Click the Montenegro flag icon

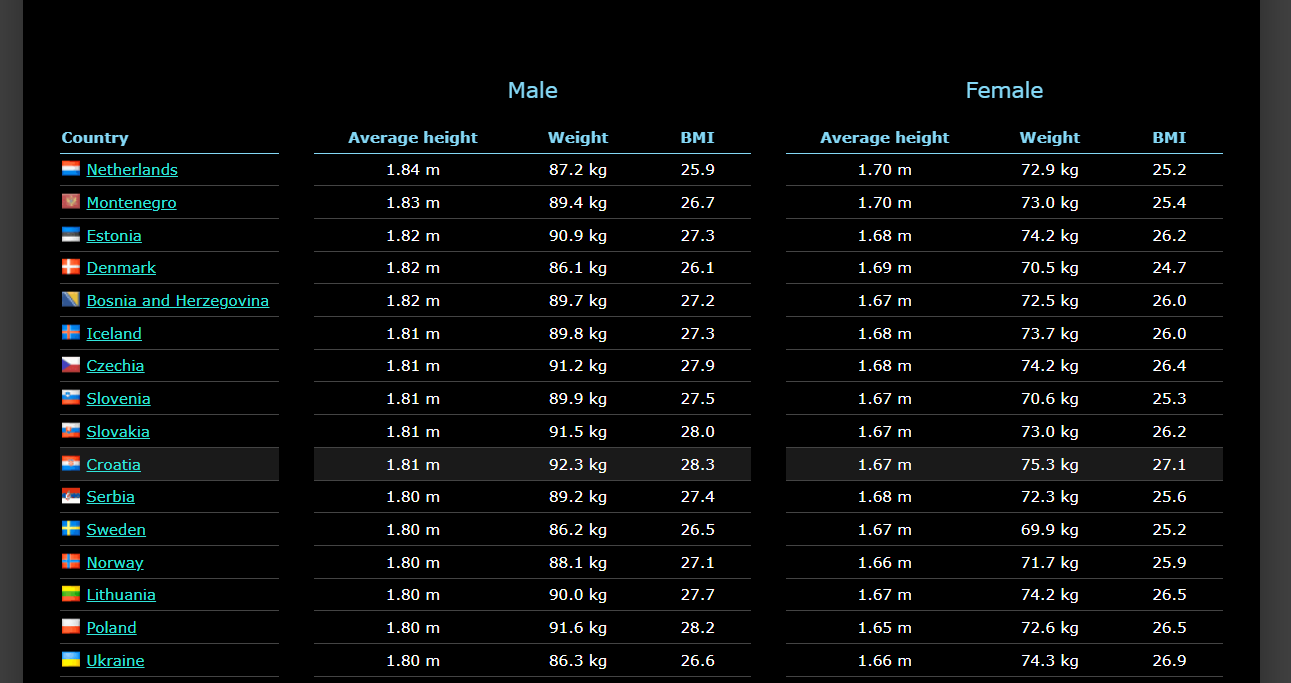(x=71, y=202)
